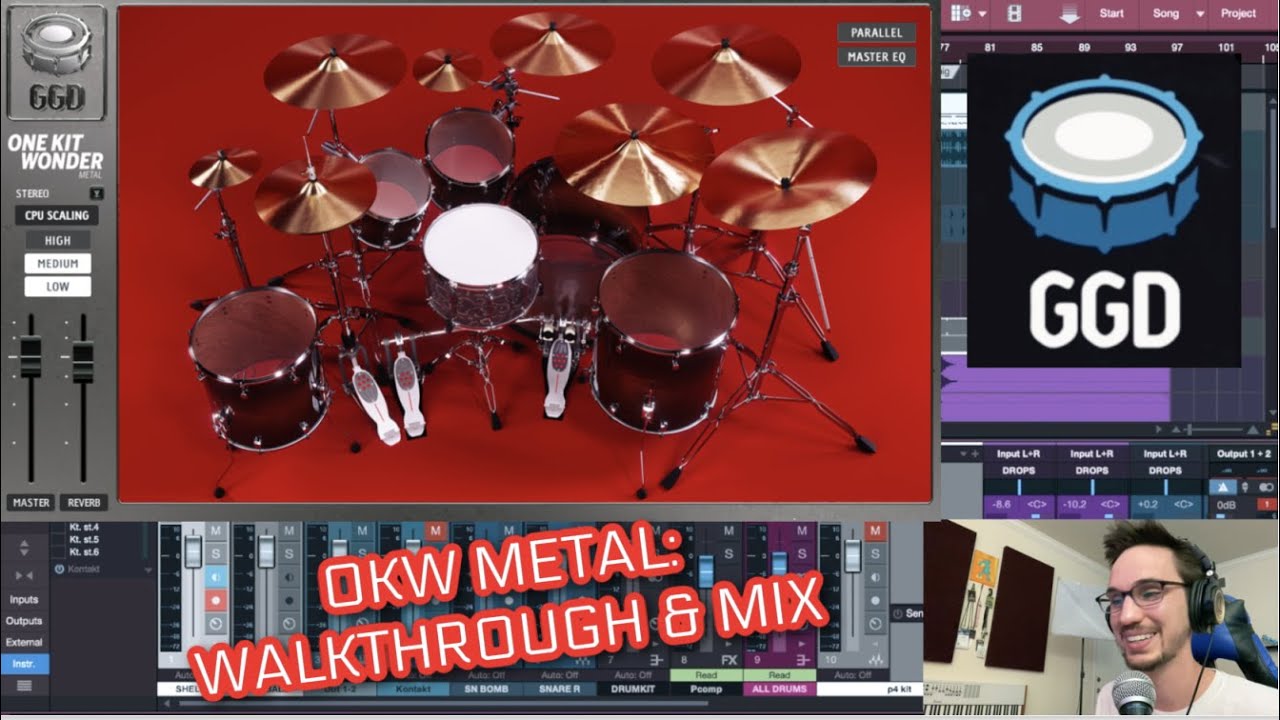Switch to the Inputs mixer tab
The image size is (1280, 720).
pos(24,600)
